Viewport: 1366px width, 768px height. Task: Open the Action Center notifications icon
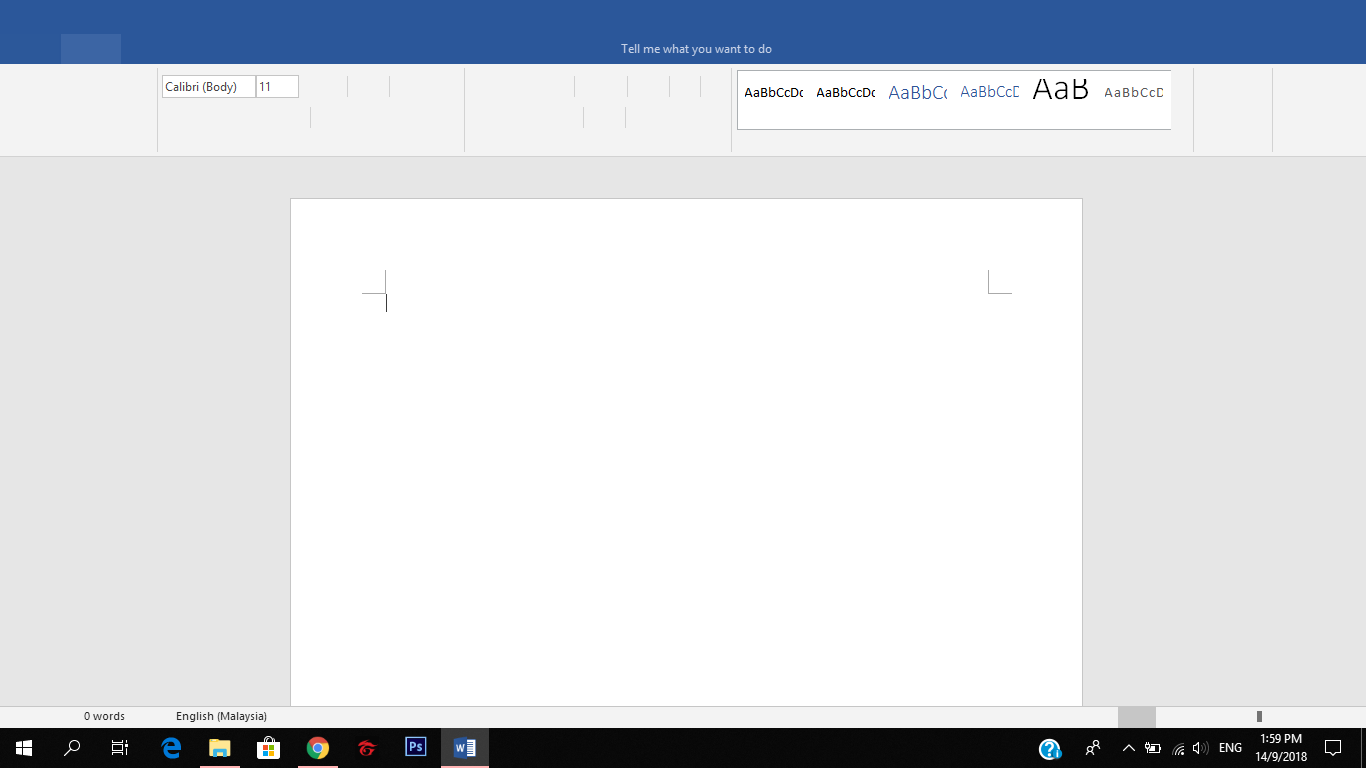point(1333,747)
